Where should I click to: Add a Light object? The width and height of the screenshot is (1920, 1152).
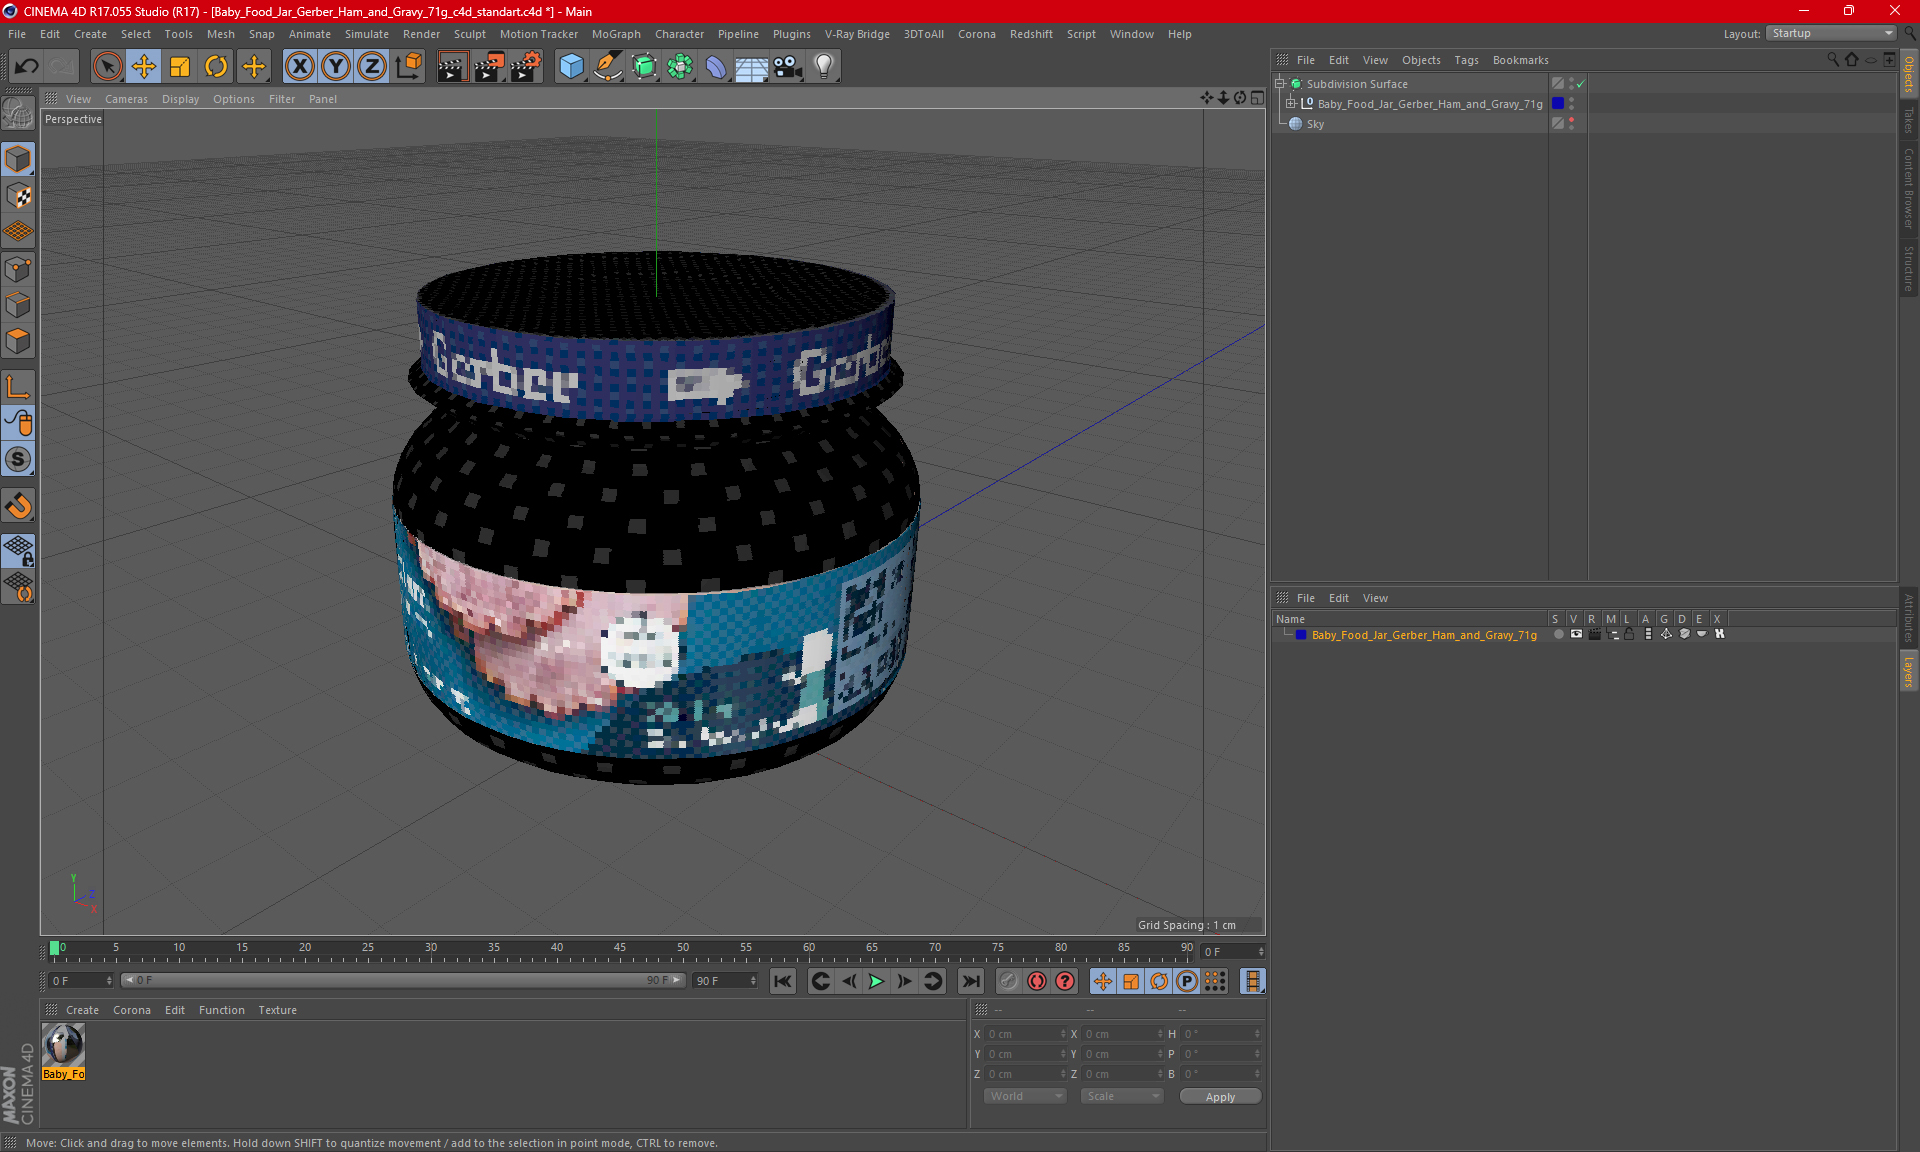pos(824,67)
